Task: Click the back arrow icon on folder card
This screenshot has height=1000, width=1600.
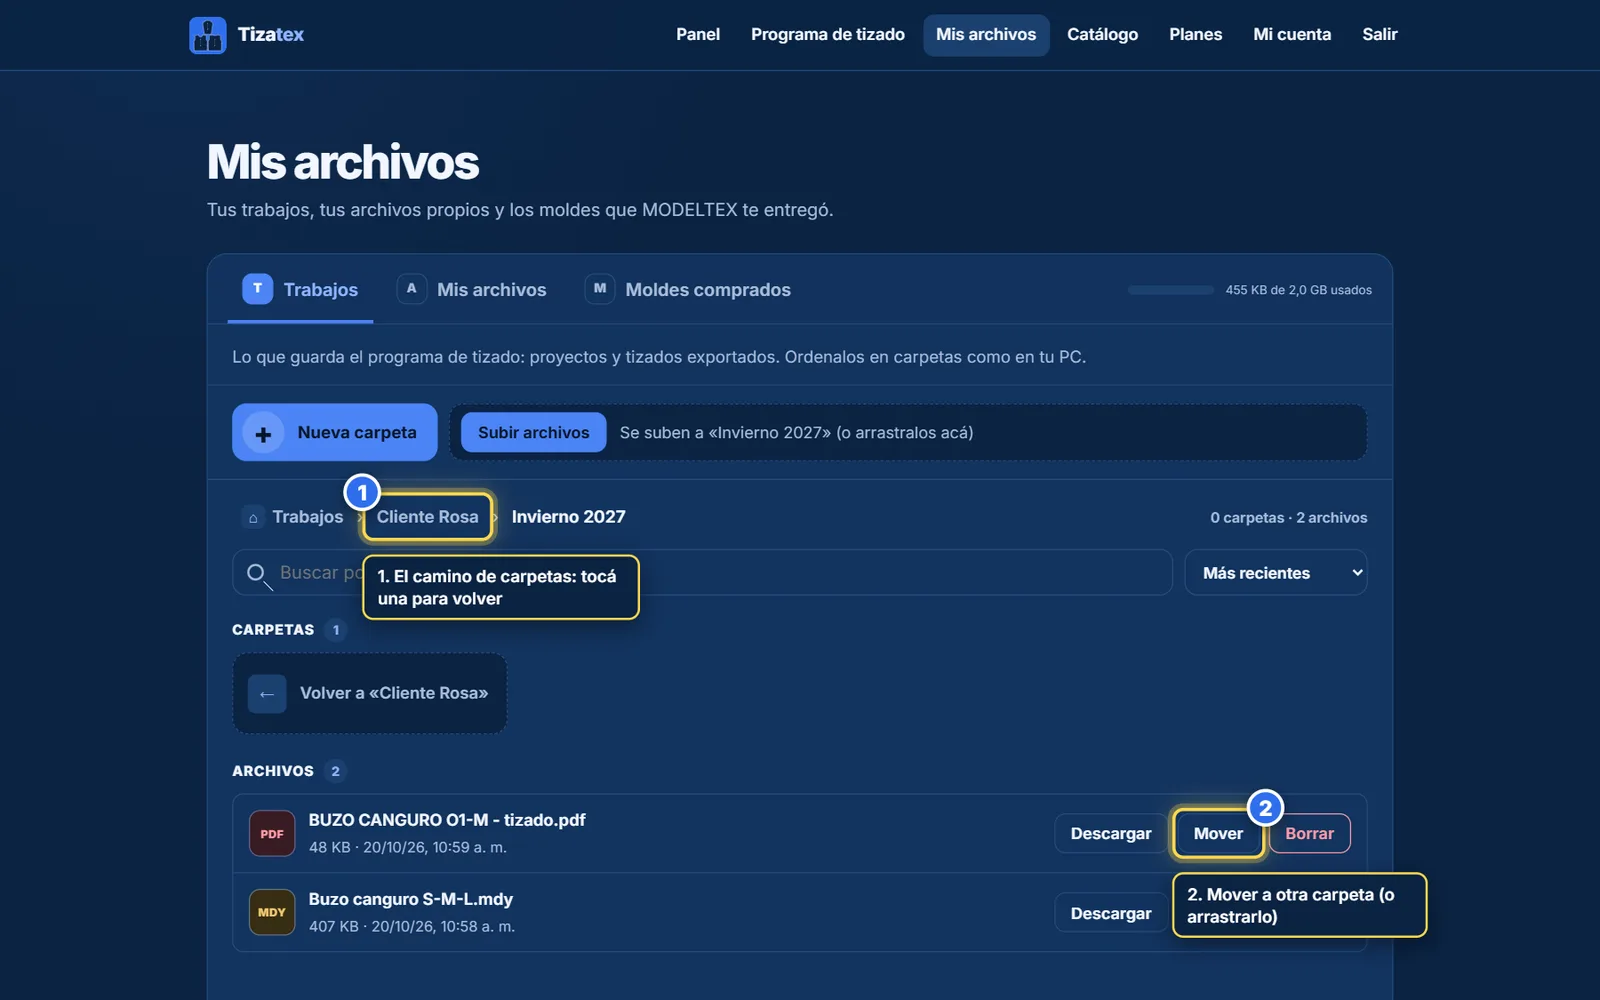Action: 267,694
